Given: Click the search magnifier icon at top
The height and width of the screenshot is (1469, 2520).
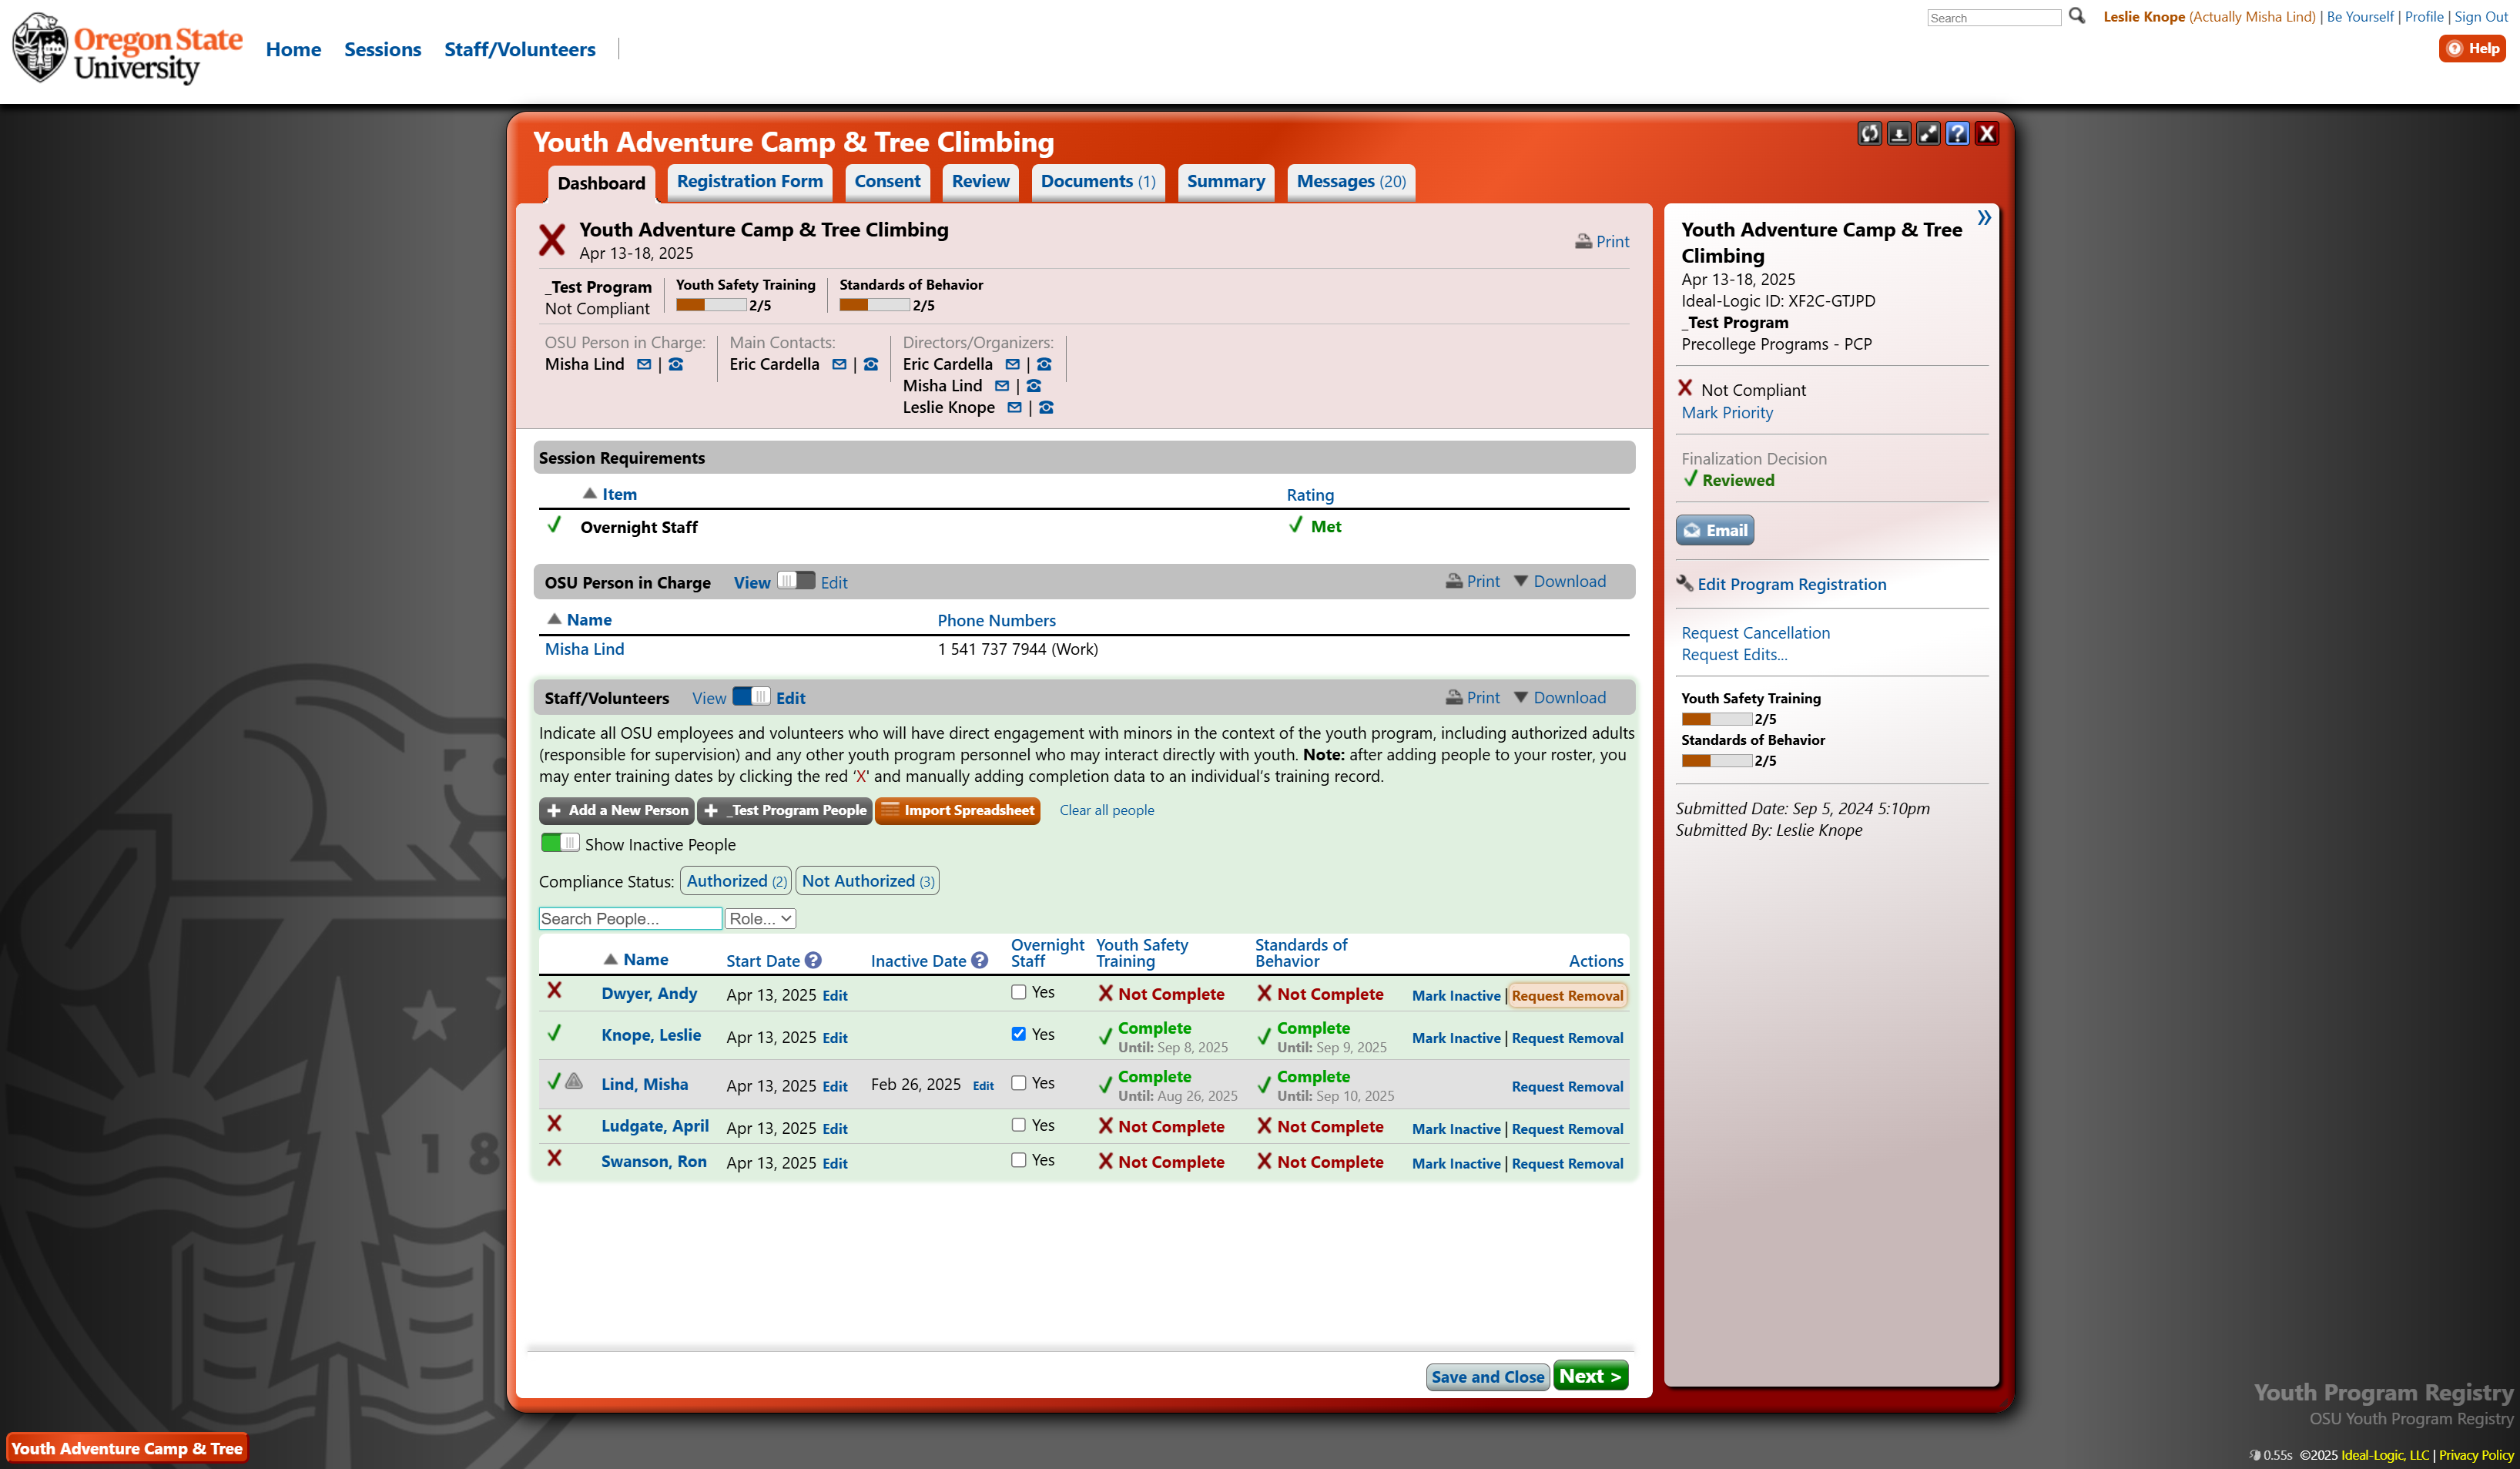Looking at the screenshot, I should pyautogui.click(x=2077, y=16).
